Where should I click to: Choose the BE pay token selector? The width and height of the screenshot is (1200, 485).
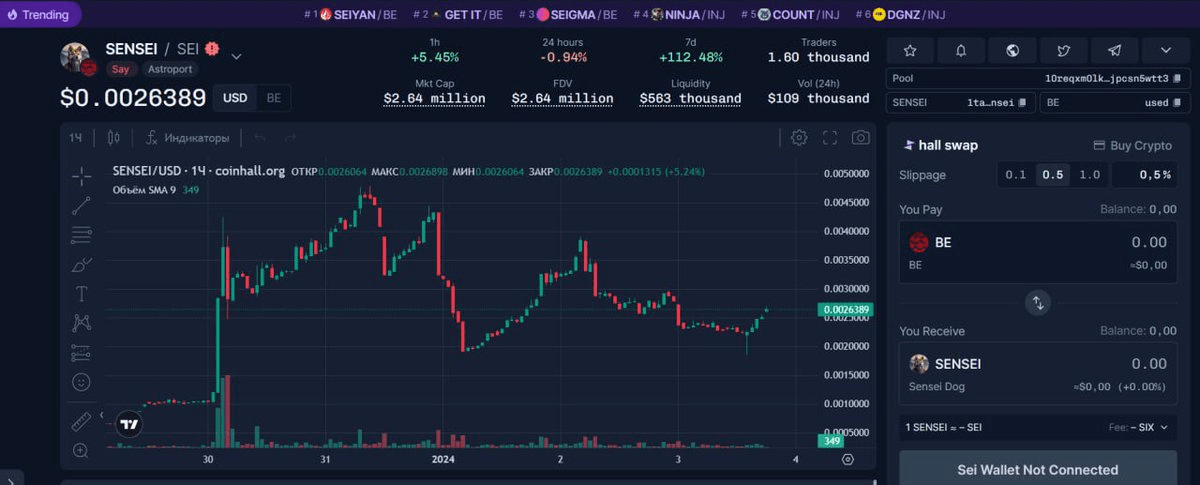[931, 242]
